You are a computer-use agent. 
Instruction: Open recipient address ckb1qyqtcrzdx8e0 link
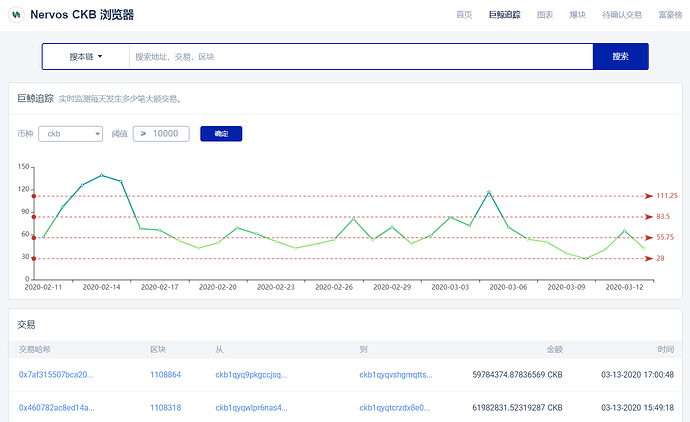[x=394, y=407]
